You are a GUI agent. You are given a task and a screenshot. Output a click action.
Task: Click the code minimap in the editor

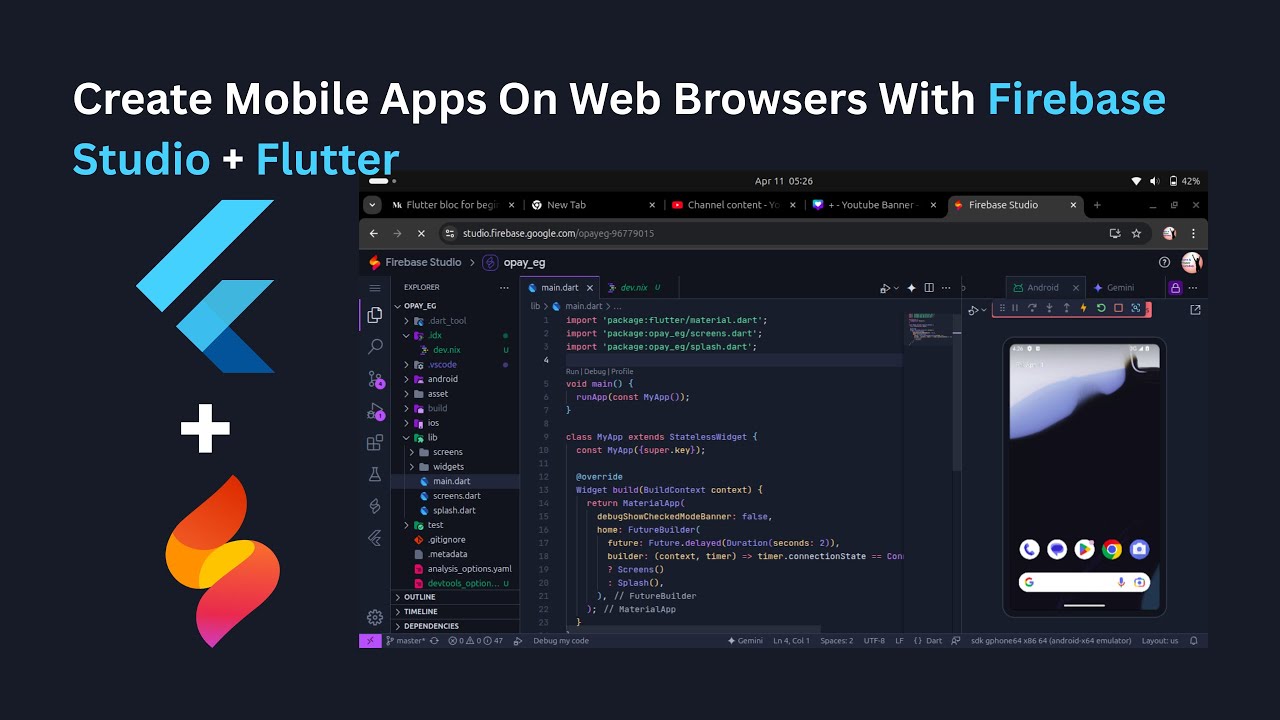pos(929,329)
